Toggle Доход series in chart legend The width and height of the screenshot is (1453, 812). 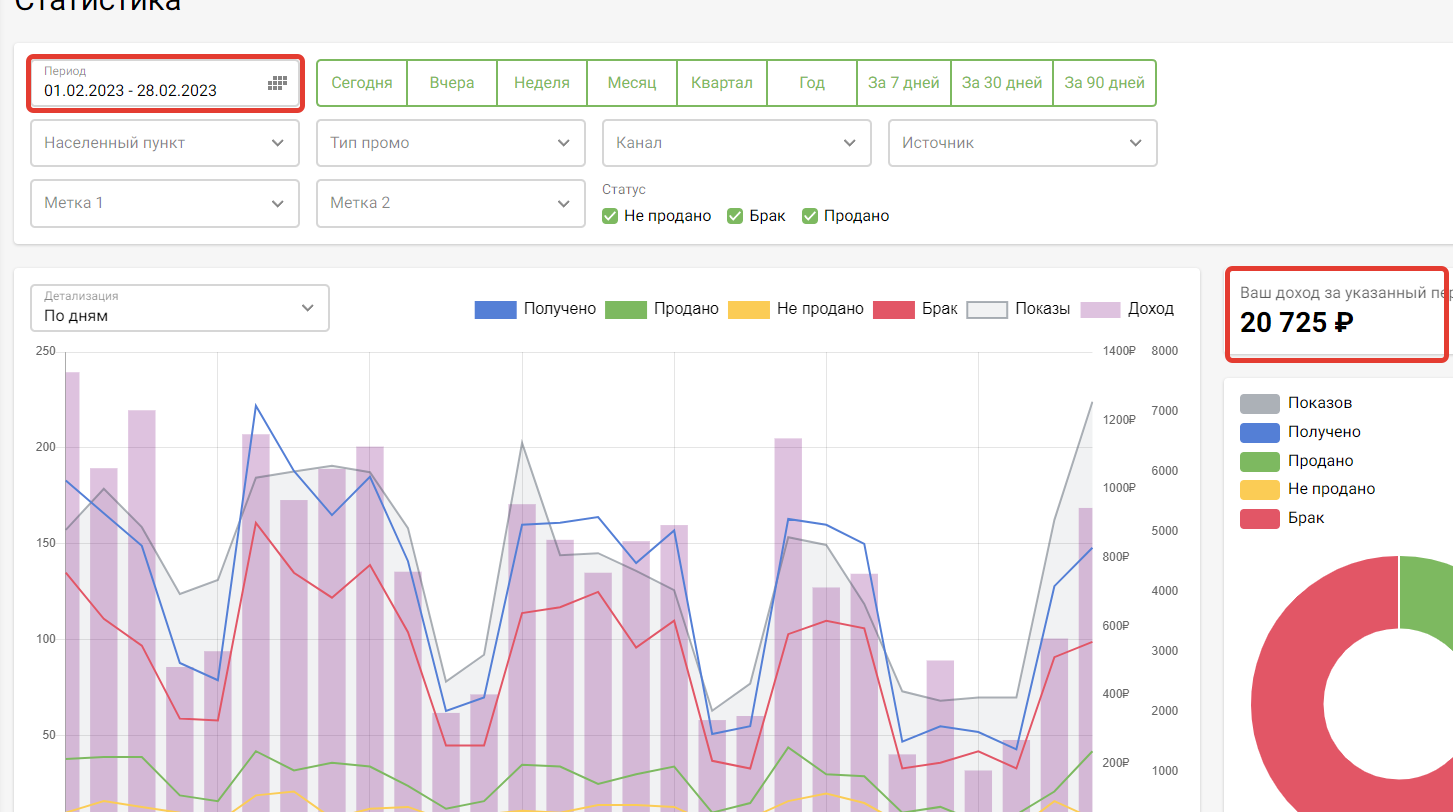pyautogui.click(x=1127, y=309)
